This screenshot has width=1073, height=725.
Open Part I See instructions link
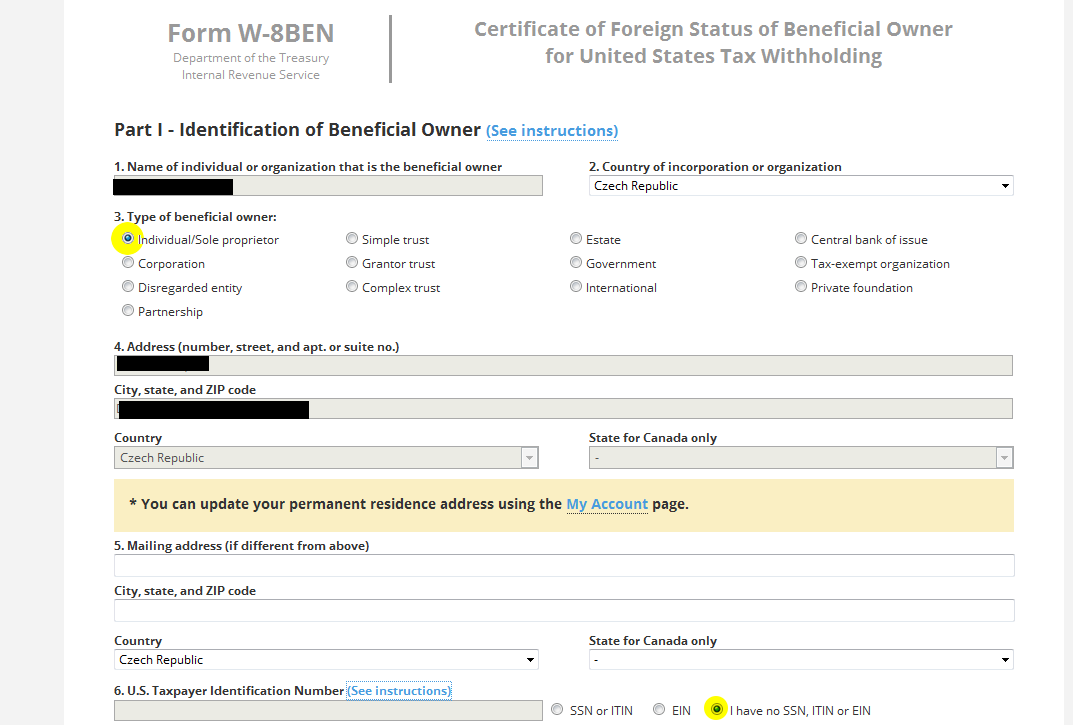(x=552, y=131)
